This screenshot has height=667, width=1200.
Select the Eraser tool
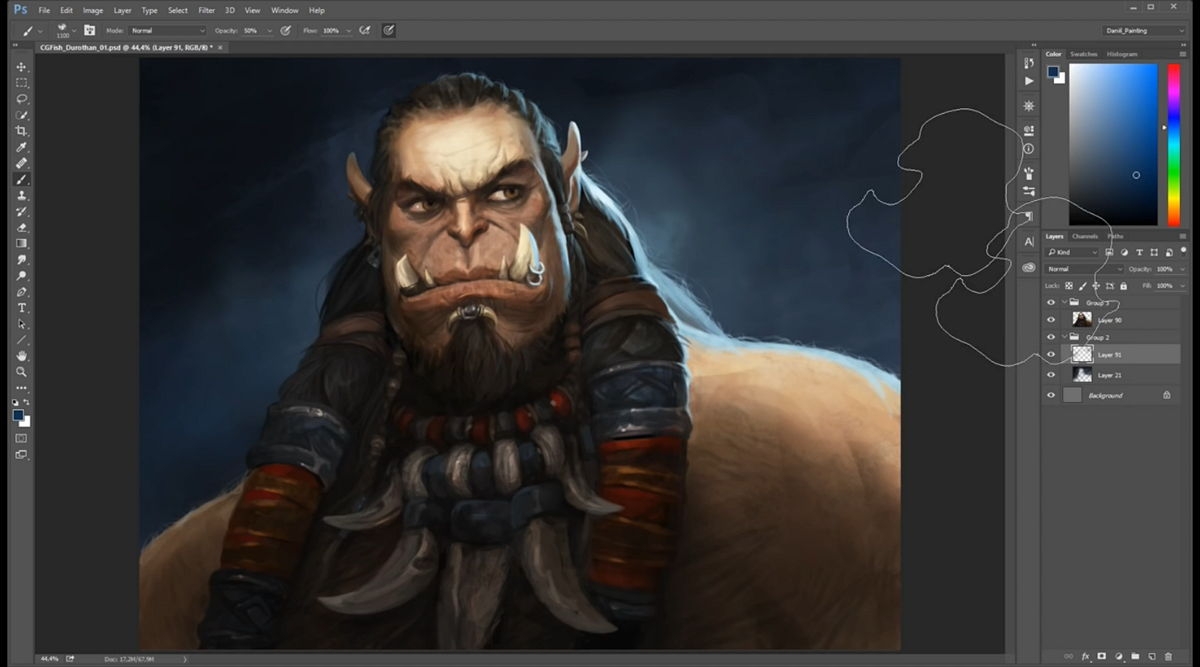tap(22, 228)
